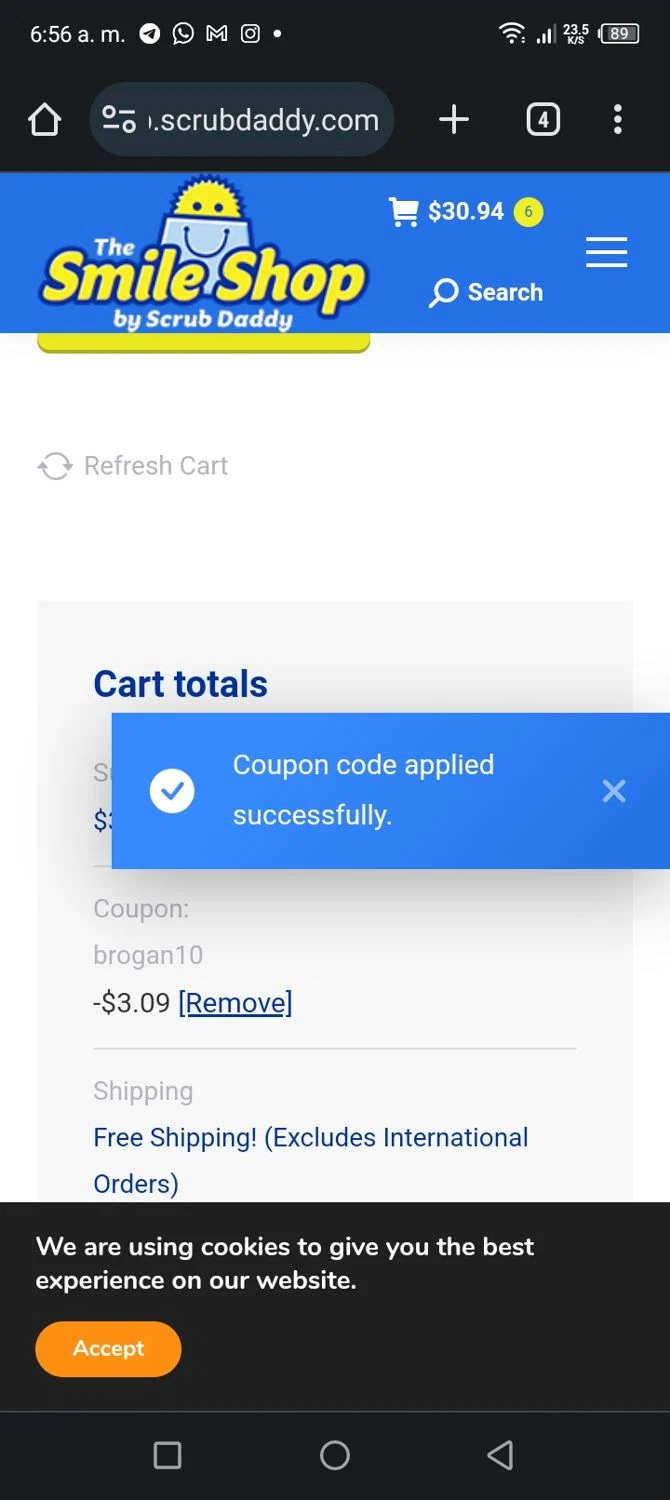Tap the Search label in header

point(505,293)
